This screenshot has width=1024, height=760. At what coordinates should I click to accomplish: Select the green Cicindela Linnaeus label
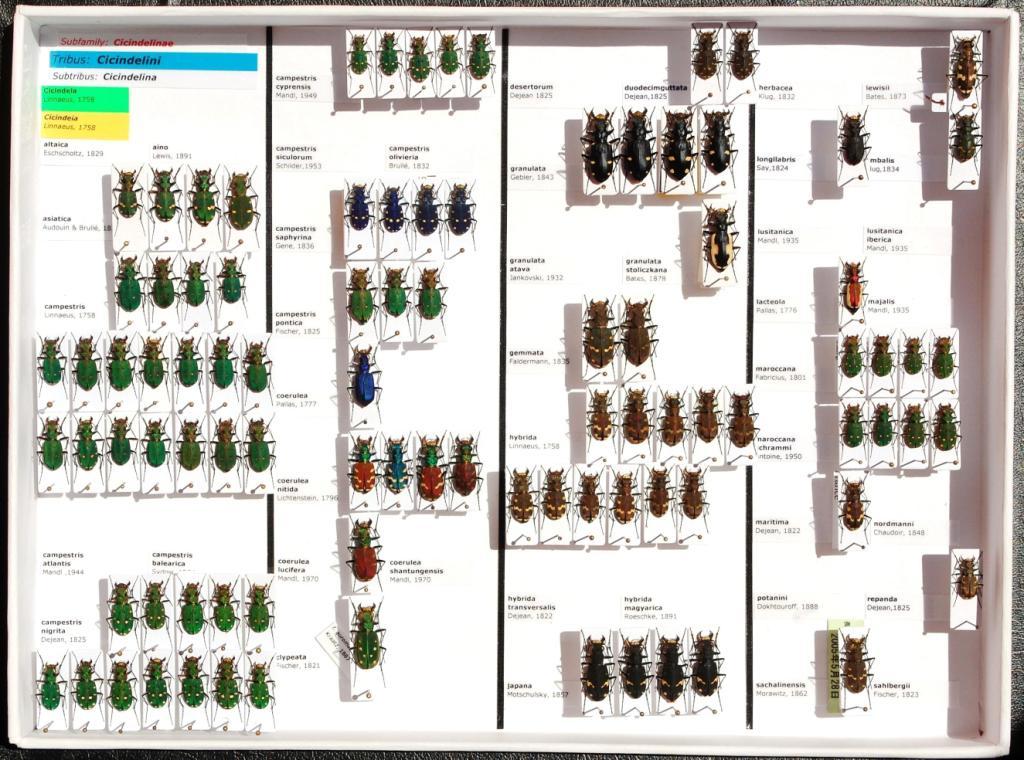tap(85, 98)
